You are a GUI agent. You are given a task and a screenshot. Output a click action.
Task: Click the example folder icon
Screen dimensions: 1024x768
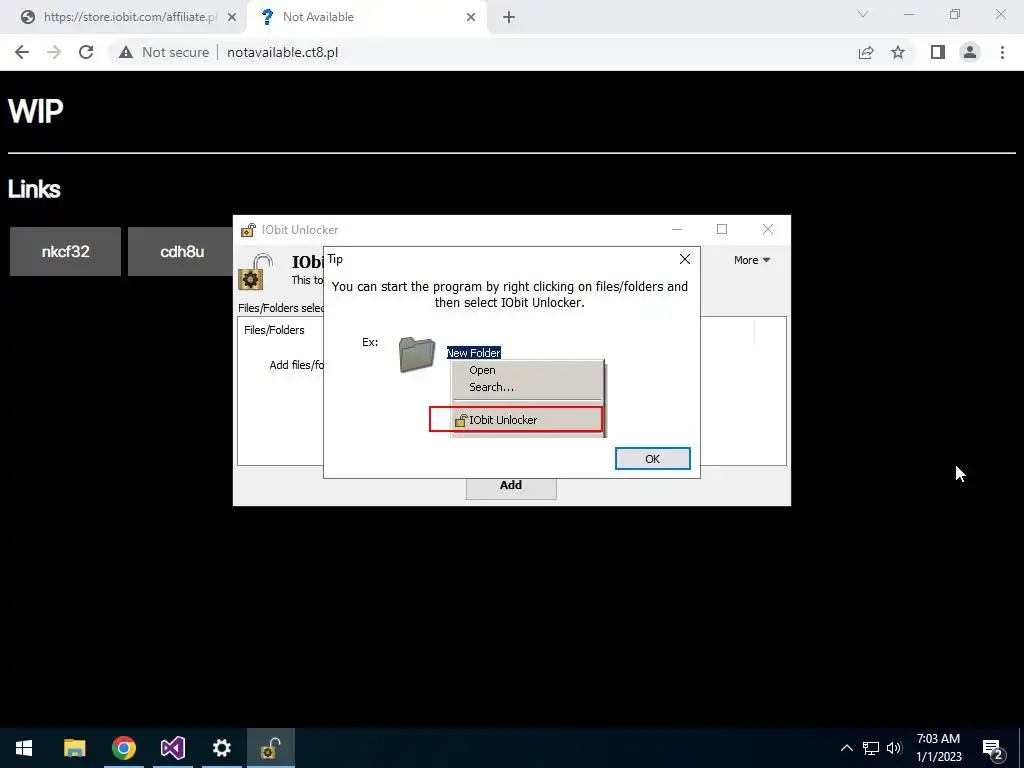417,355
